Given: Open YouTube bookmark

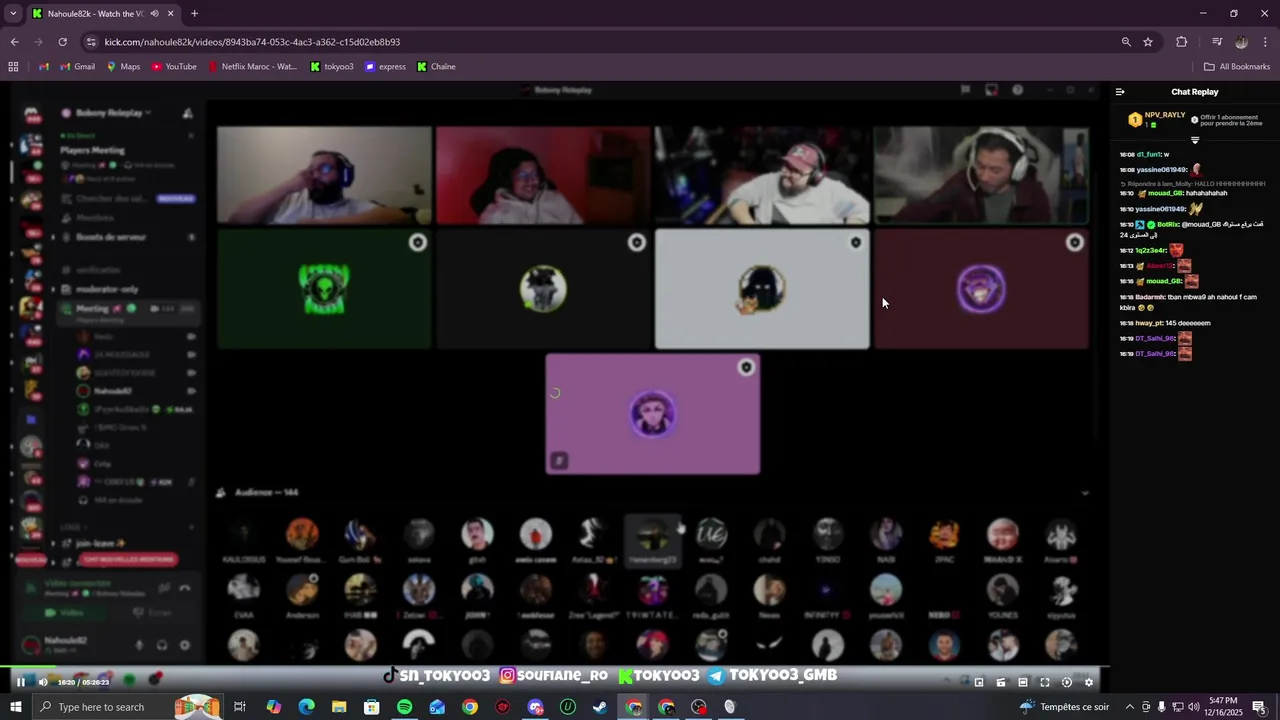Looking at the screenshot, I should tap(174, 67).
